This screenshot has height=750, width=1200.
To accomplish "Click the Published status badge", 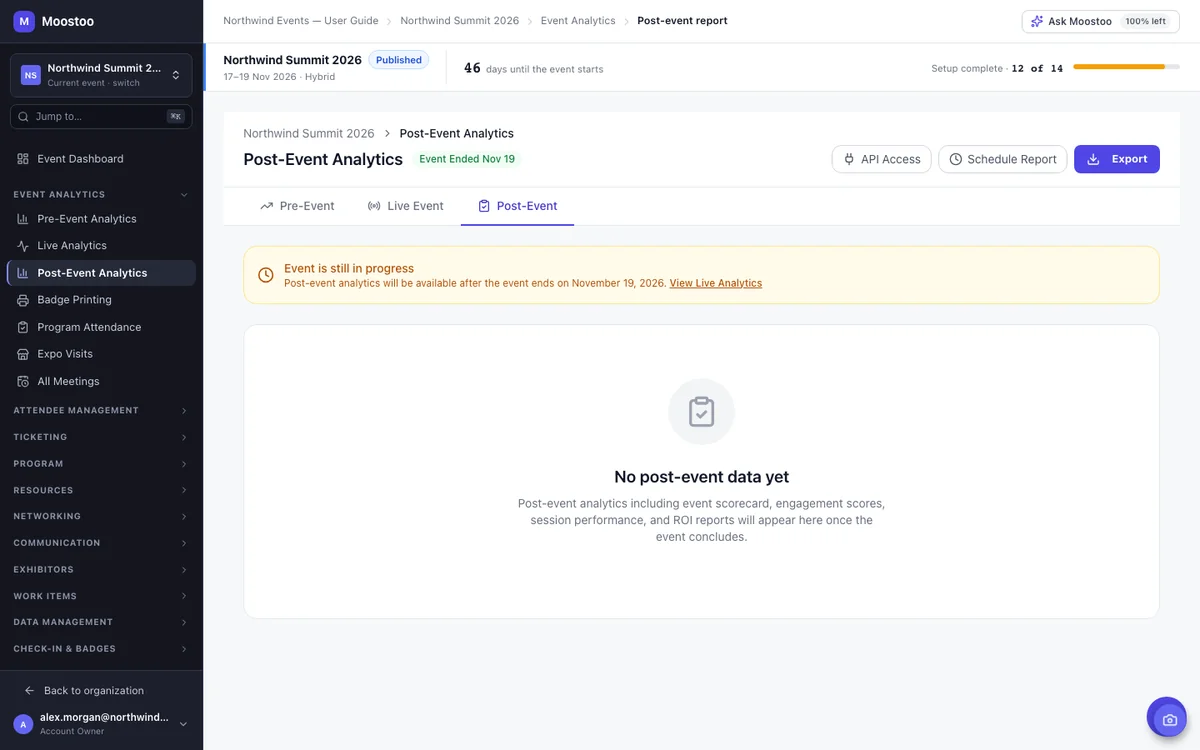I will tap(399, 60).
